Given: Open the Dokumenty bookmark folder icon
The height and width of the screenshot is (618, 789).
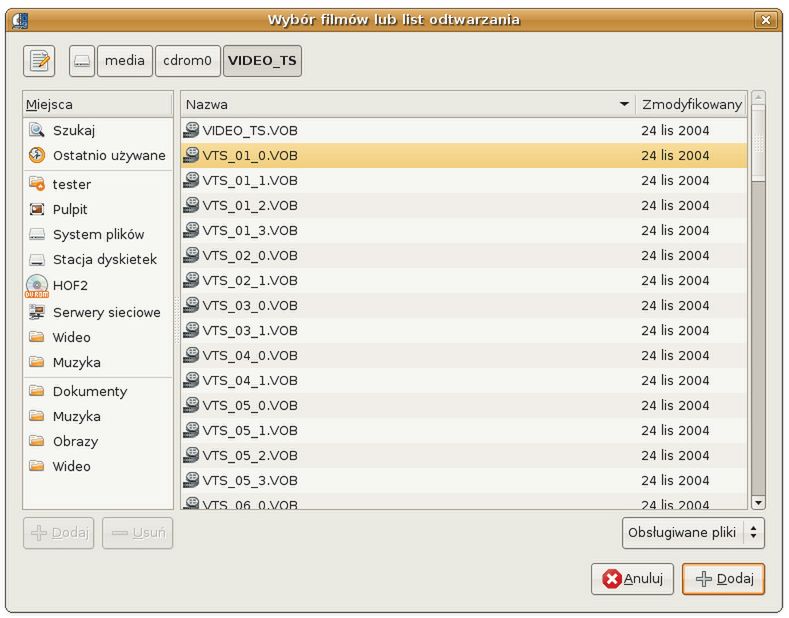Looking at the screenshot, I should point(37,391).
